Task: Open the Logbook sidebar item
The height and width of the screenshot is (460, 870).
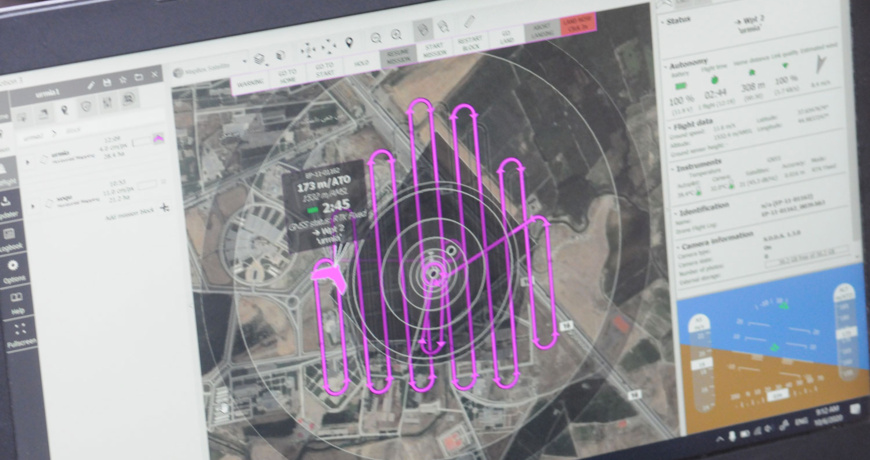Action: tap(11, 240)
